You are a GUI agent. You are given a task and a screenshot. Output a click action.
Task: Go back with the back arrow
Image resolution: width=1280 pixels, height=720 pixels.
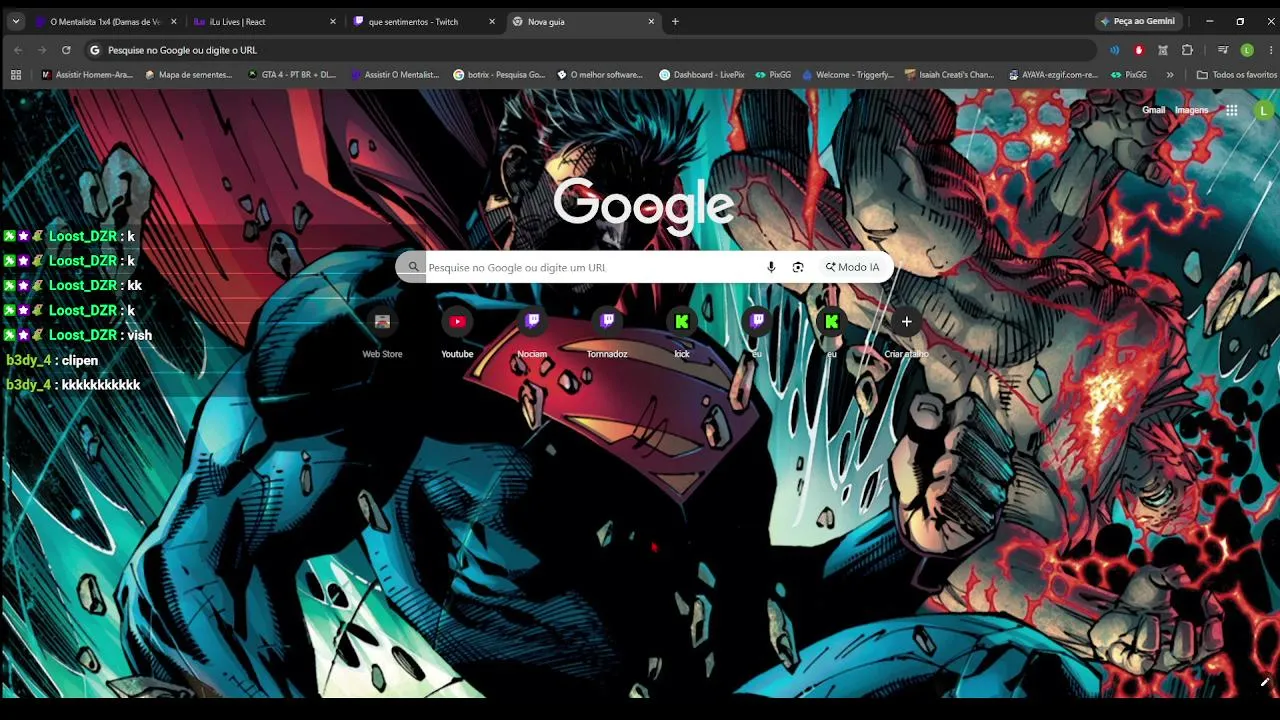pos(18,50)
